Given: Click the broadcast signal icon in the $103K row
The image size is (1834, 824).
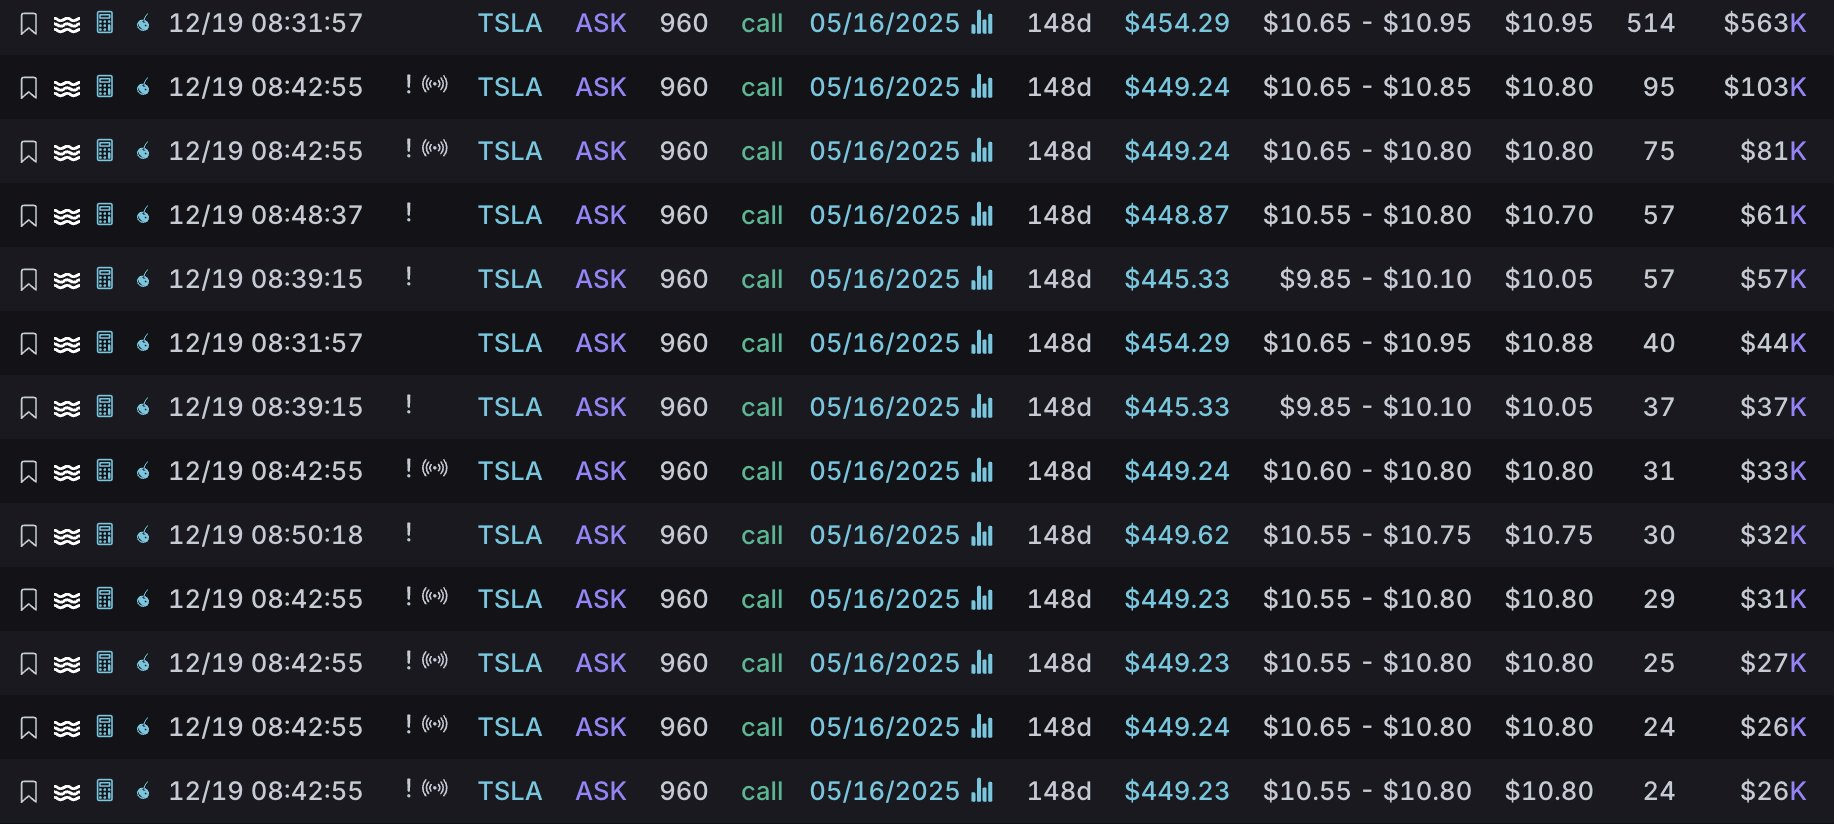Looking at the screenshot, I should coord(435,84).
